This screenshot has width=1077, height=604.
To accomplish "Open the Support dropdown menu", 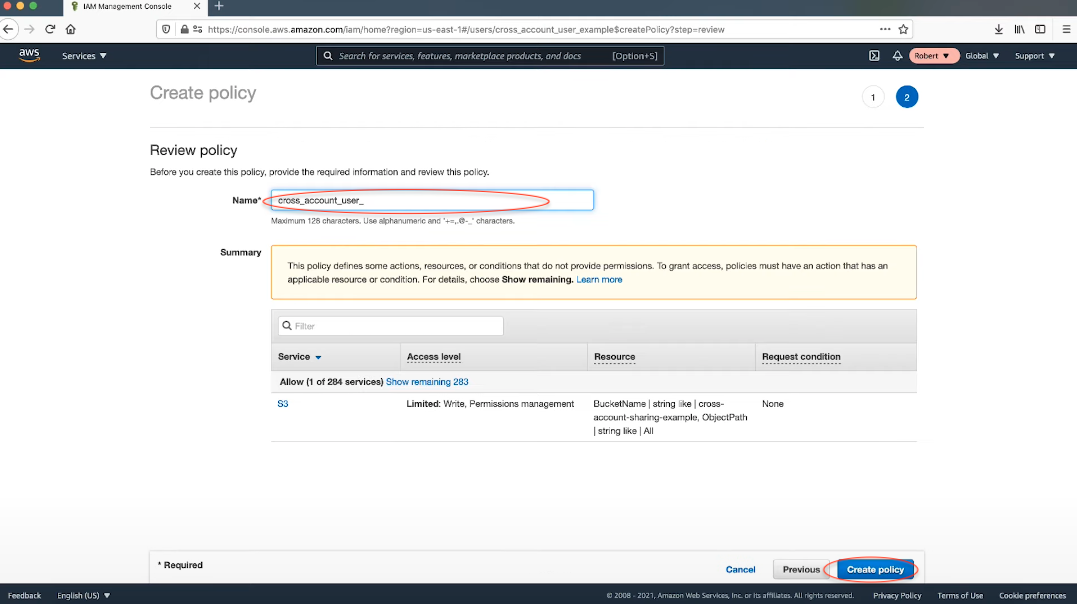I will [1035, 56].
